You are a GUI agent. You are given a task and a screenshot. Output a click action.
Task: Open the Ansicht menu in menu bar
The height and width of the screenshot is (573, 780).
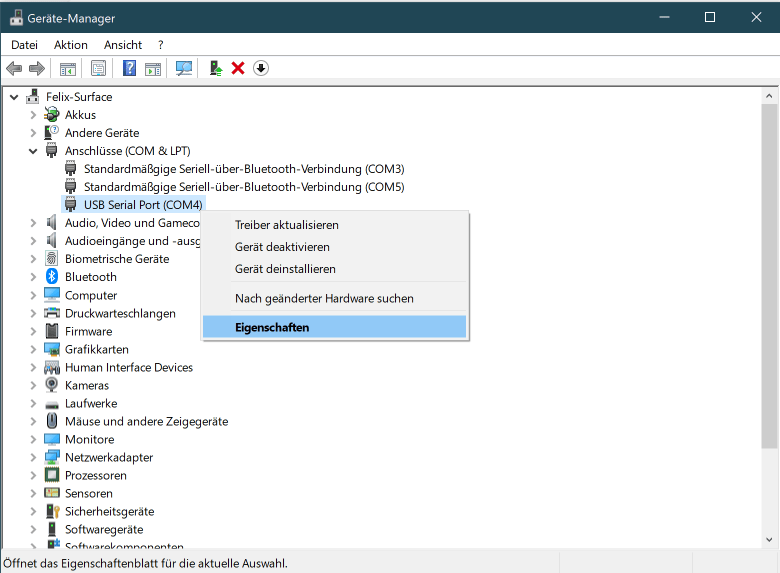123,45
